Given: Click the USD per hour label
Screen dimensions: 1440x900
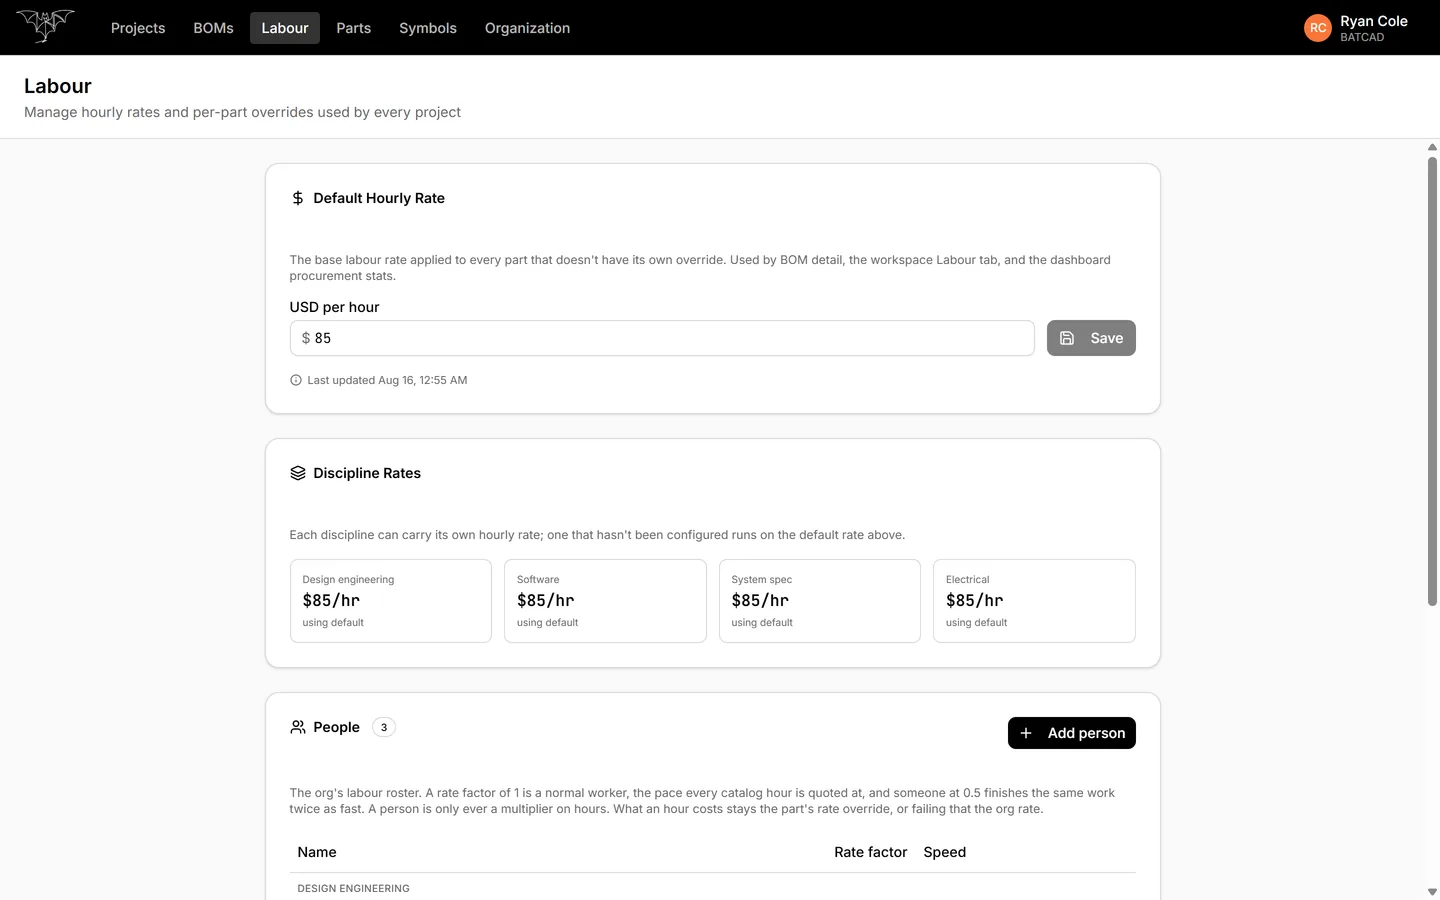Looking at the screenshot, I should [x=334, y=307].
